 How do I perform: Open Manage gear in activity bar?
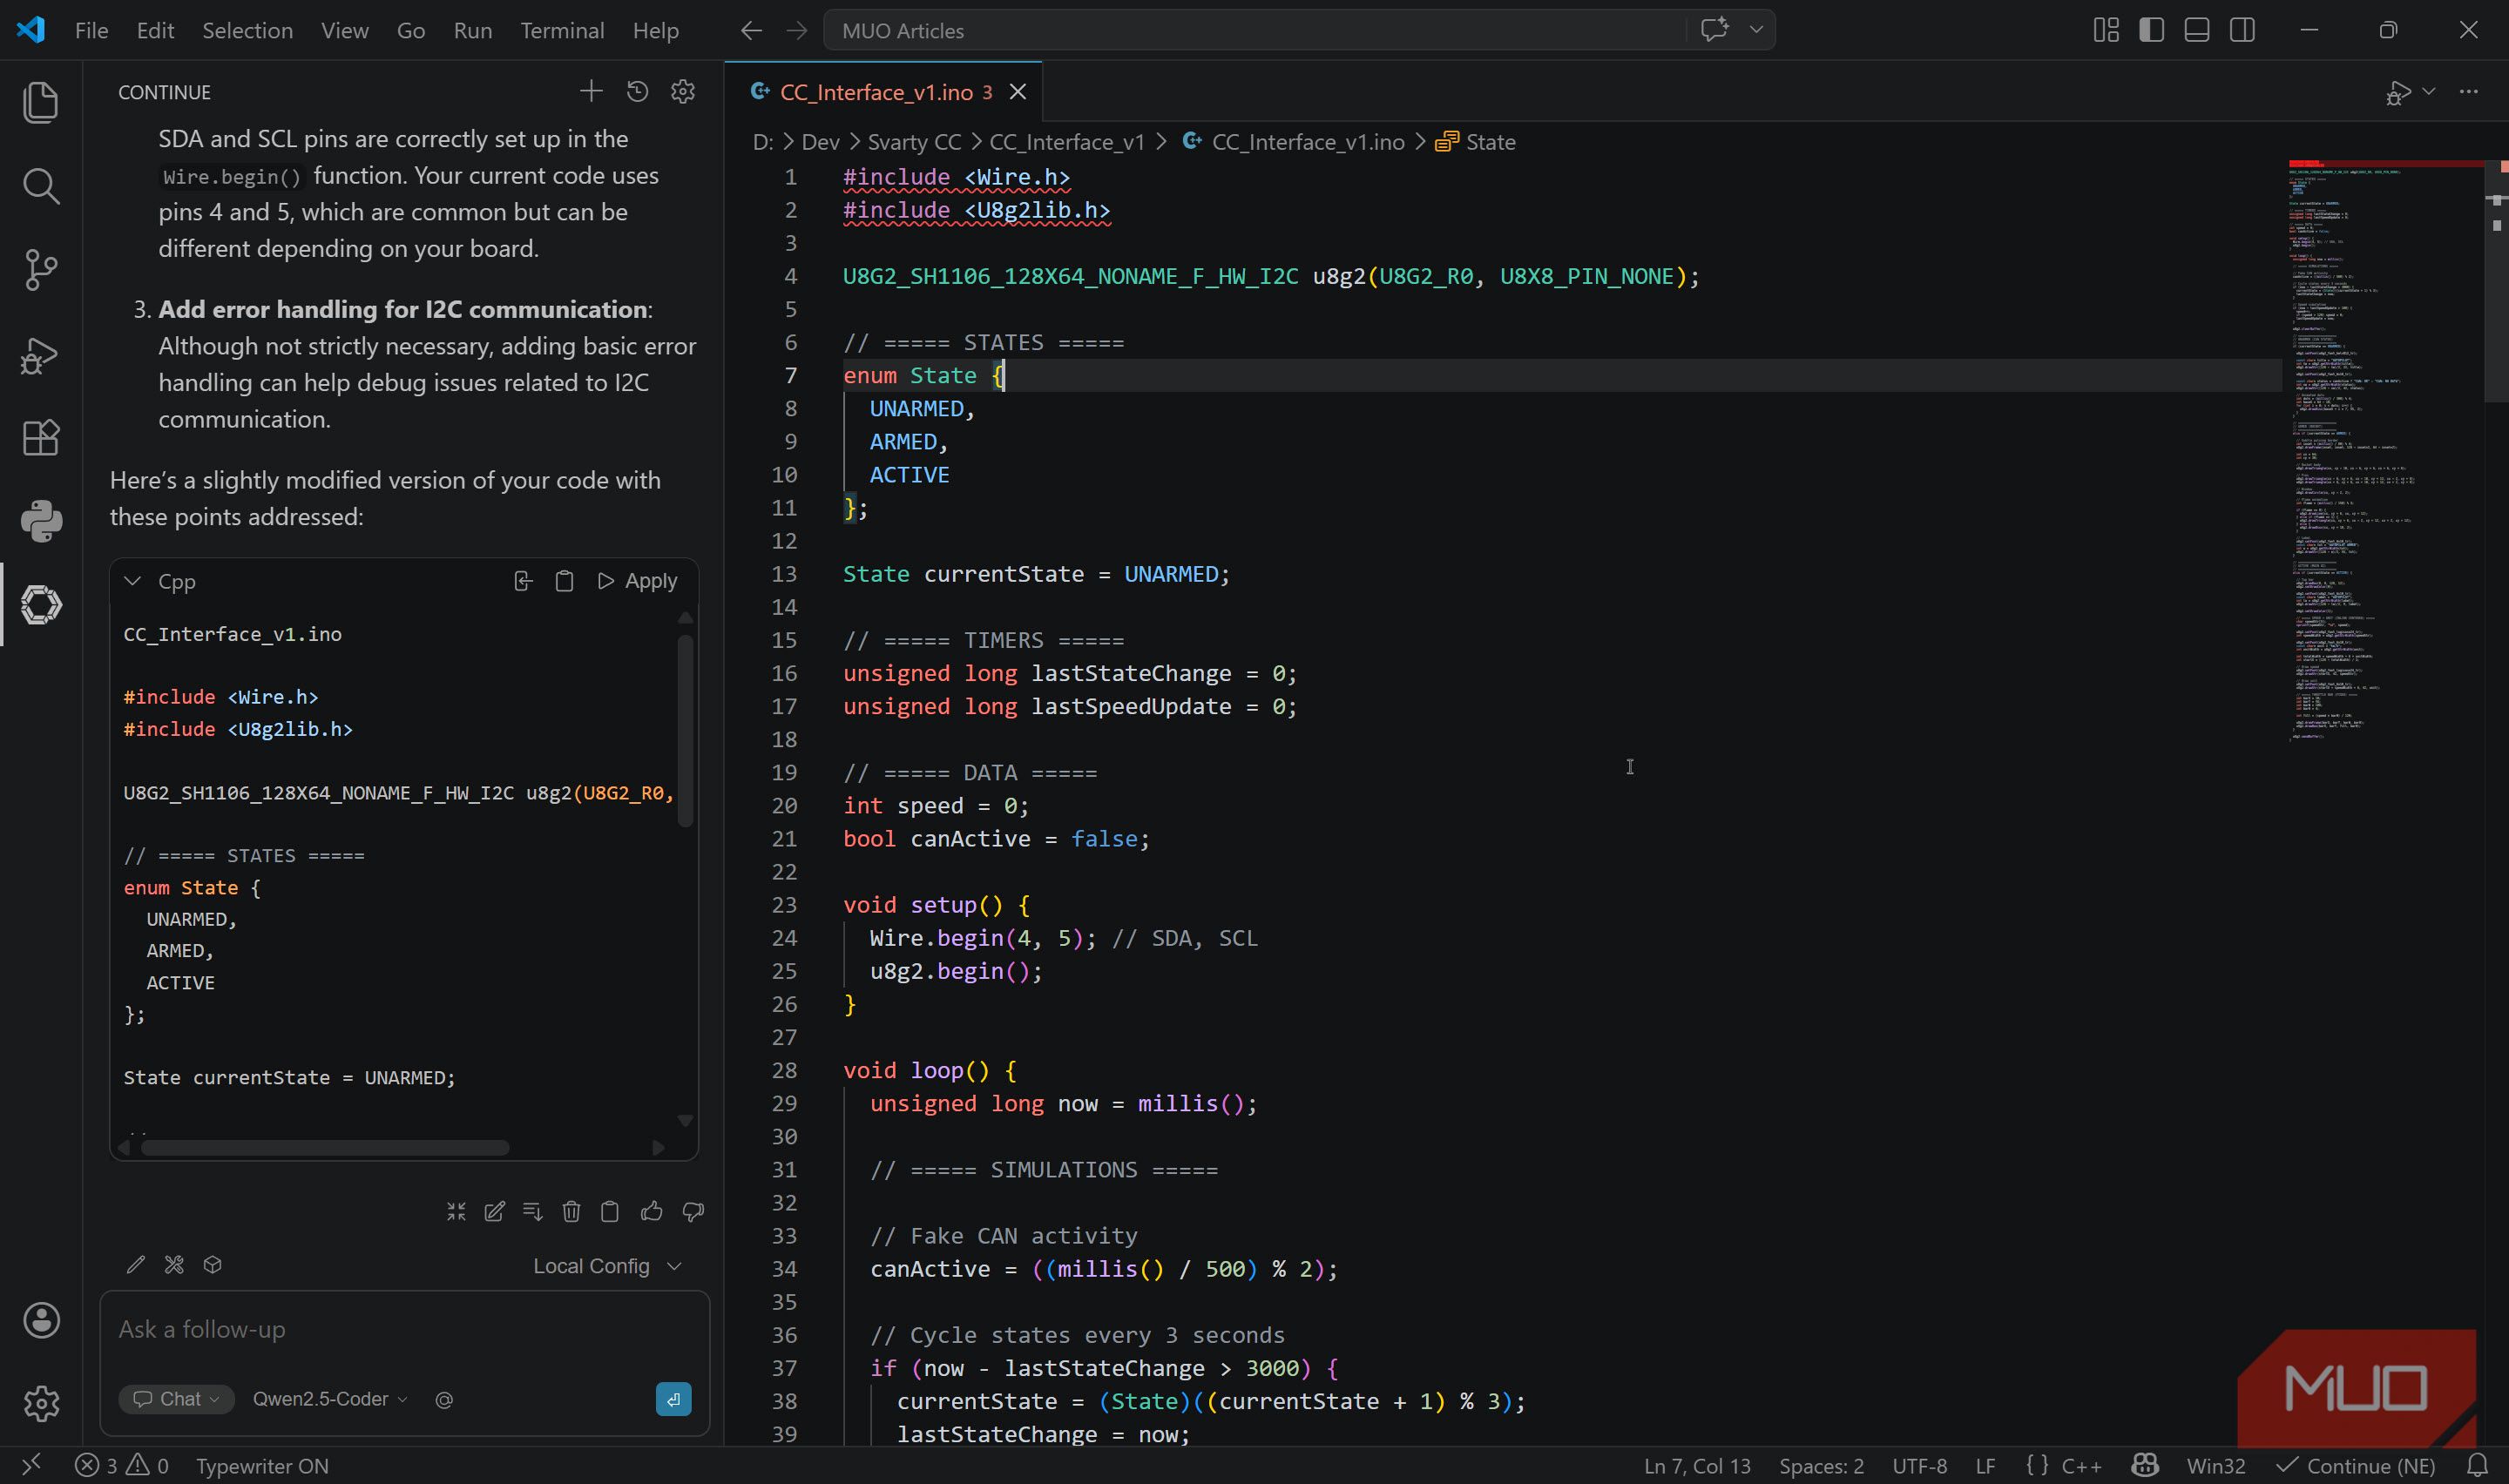pyautogui.click(x=41, y=1403)
